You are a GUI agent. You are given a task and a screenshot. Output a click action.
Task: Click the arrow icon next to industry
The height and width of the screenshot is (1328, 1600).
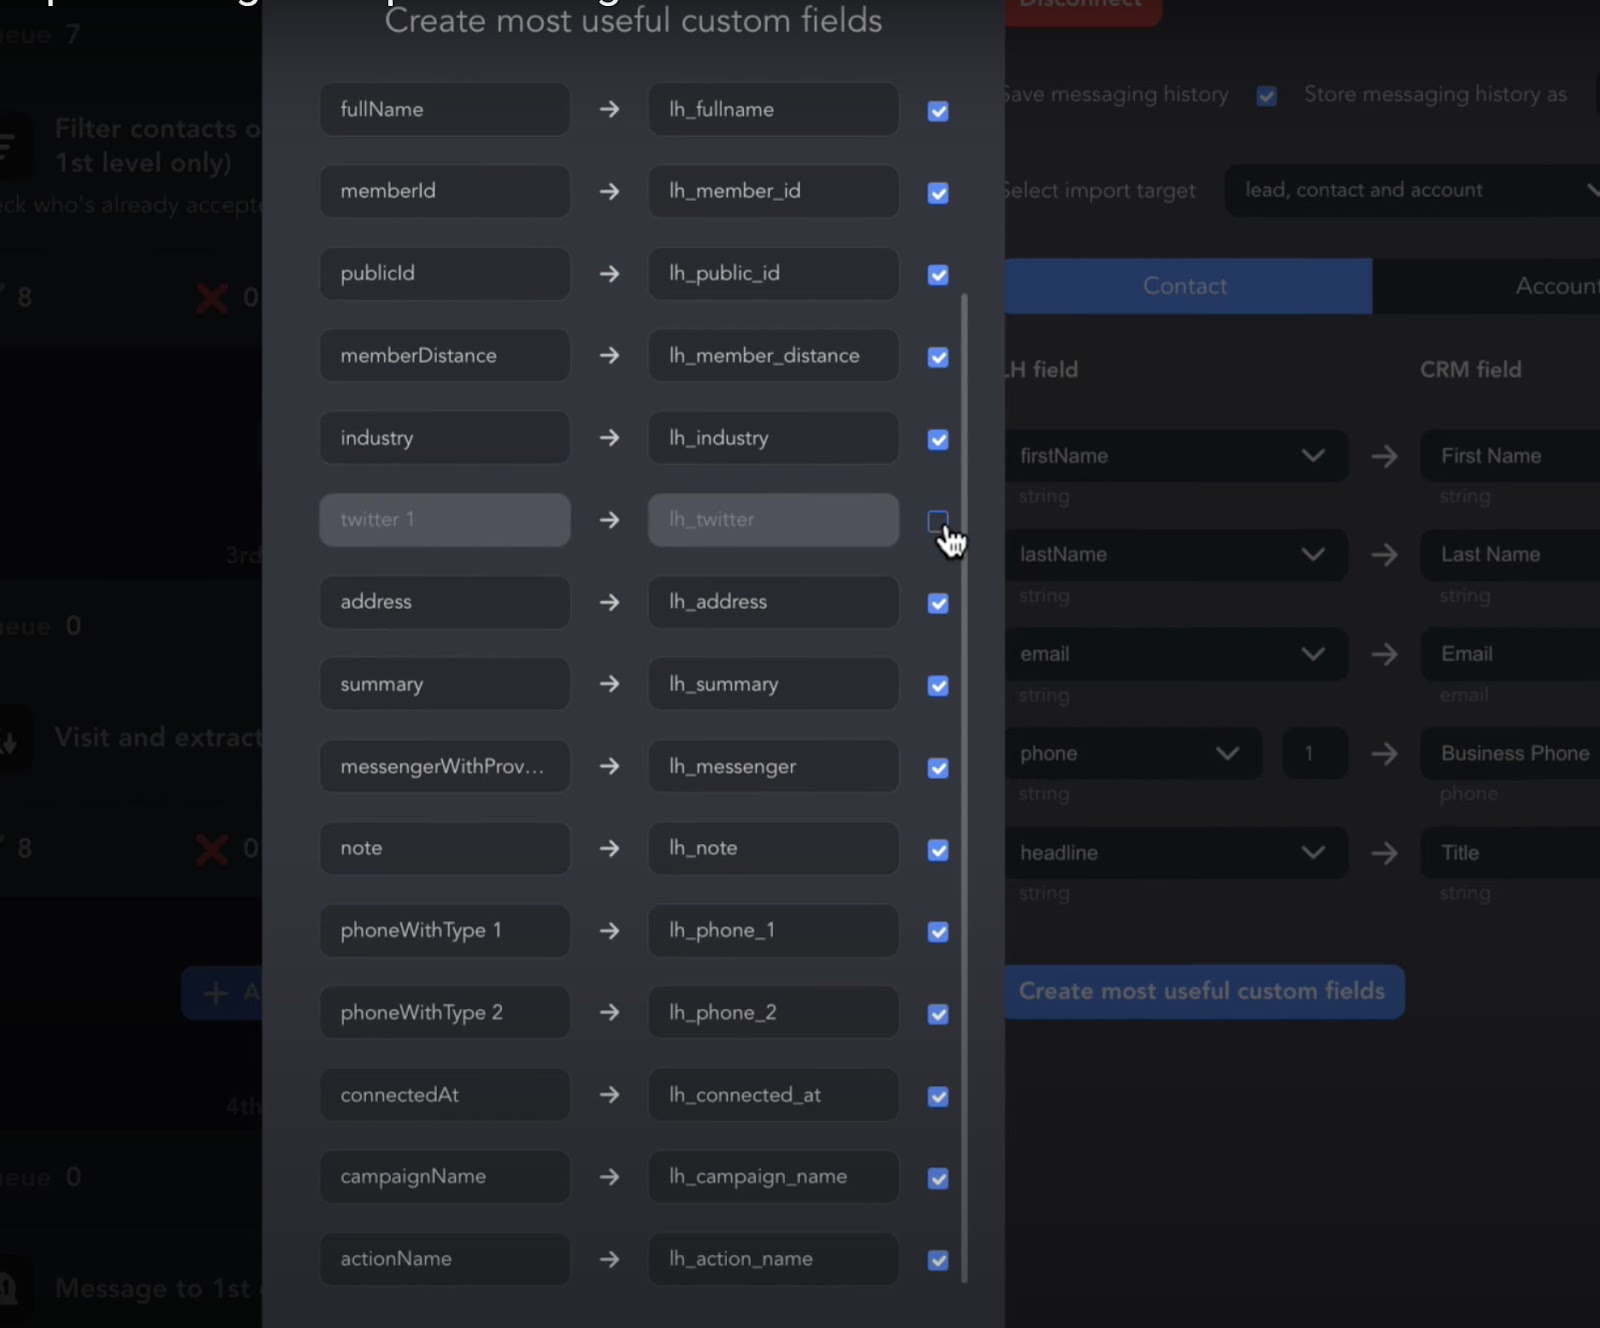(x=609, y=438)
